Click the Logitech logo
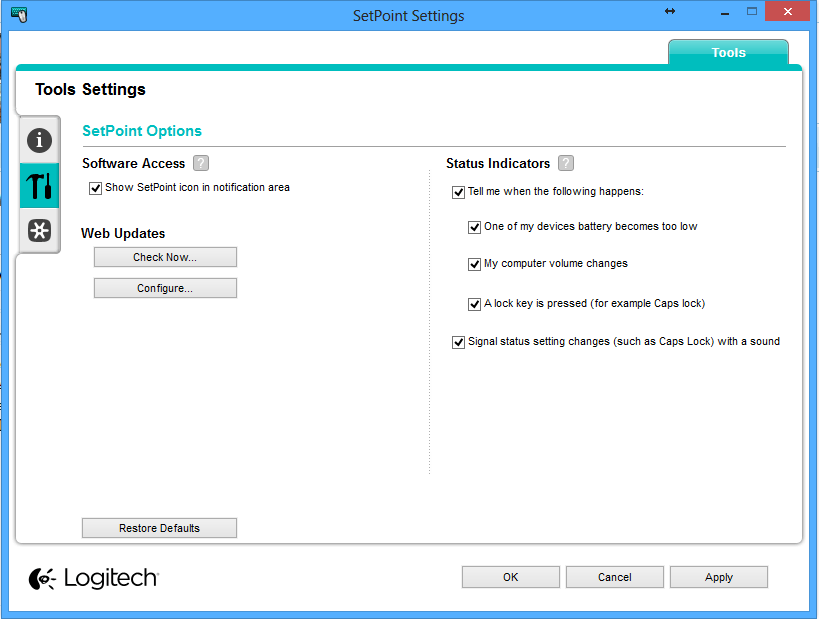This screenshot has height=619, width=819. 93,578
